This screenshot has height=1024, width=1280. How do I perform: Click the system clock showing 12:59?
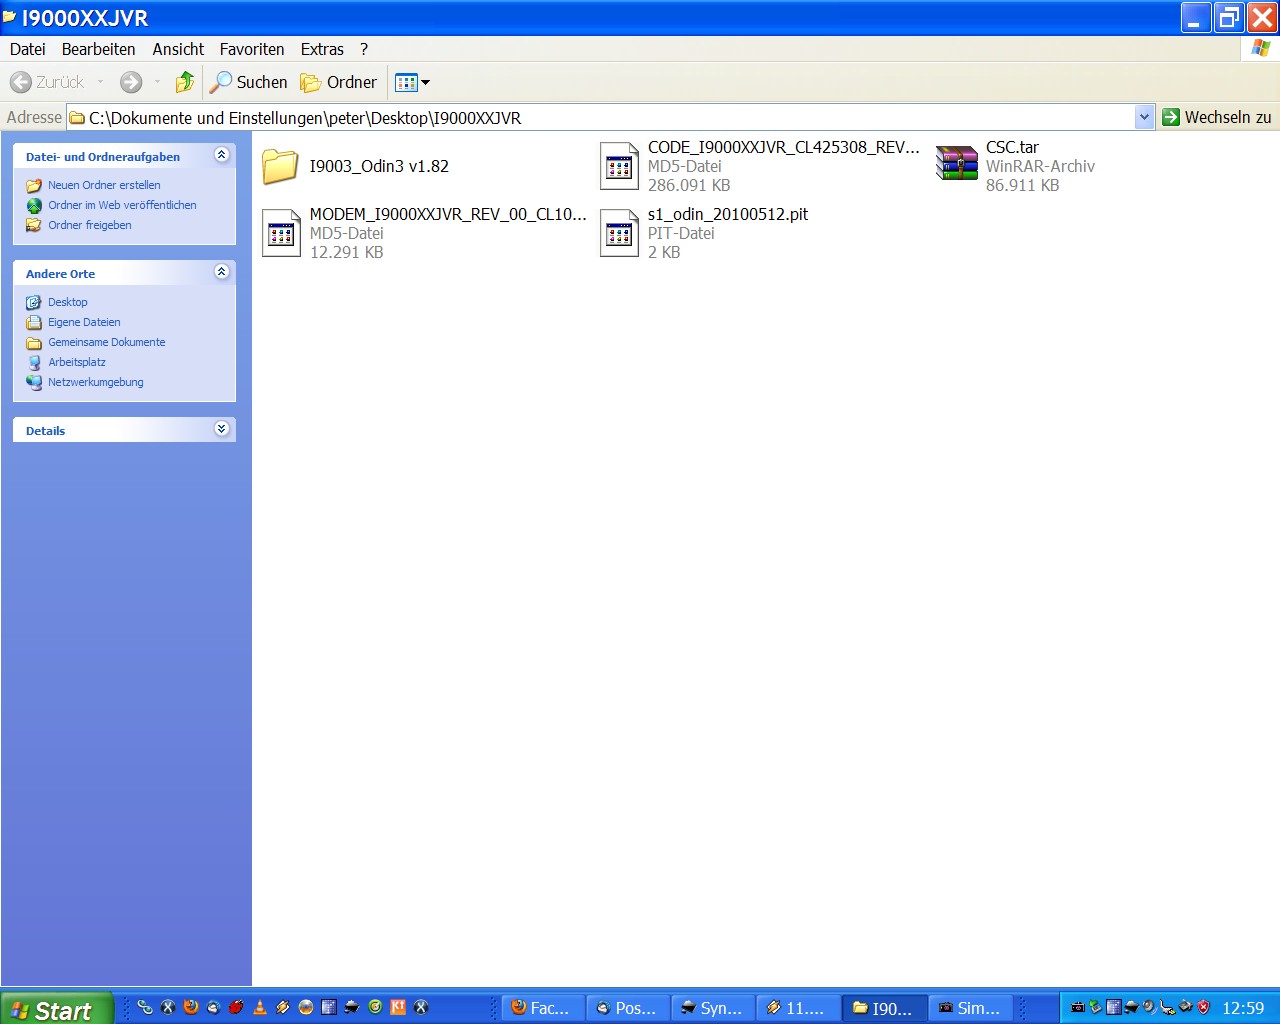click(x=1243, y=1008)
